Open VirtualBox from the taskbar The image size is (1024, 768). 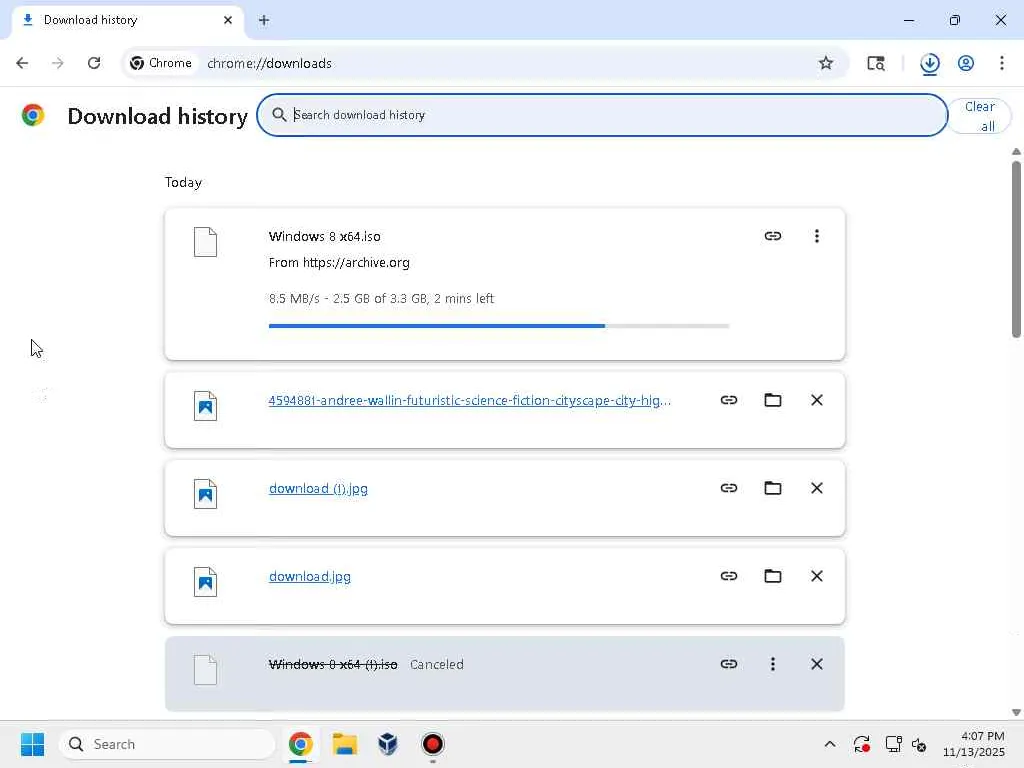coord(388,744)
